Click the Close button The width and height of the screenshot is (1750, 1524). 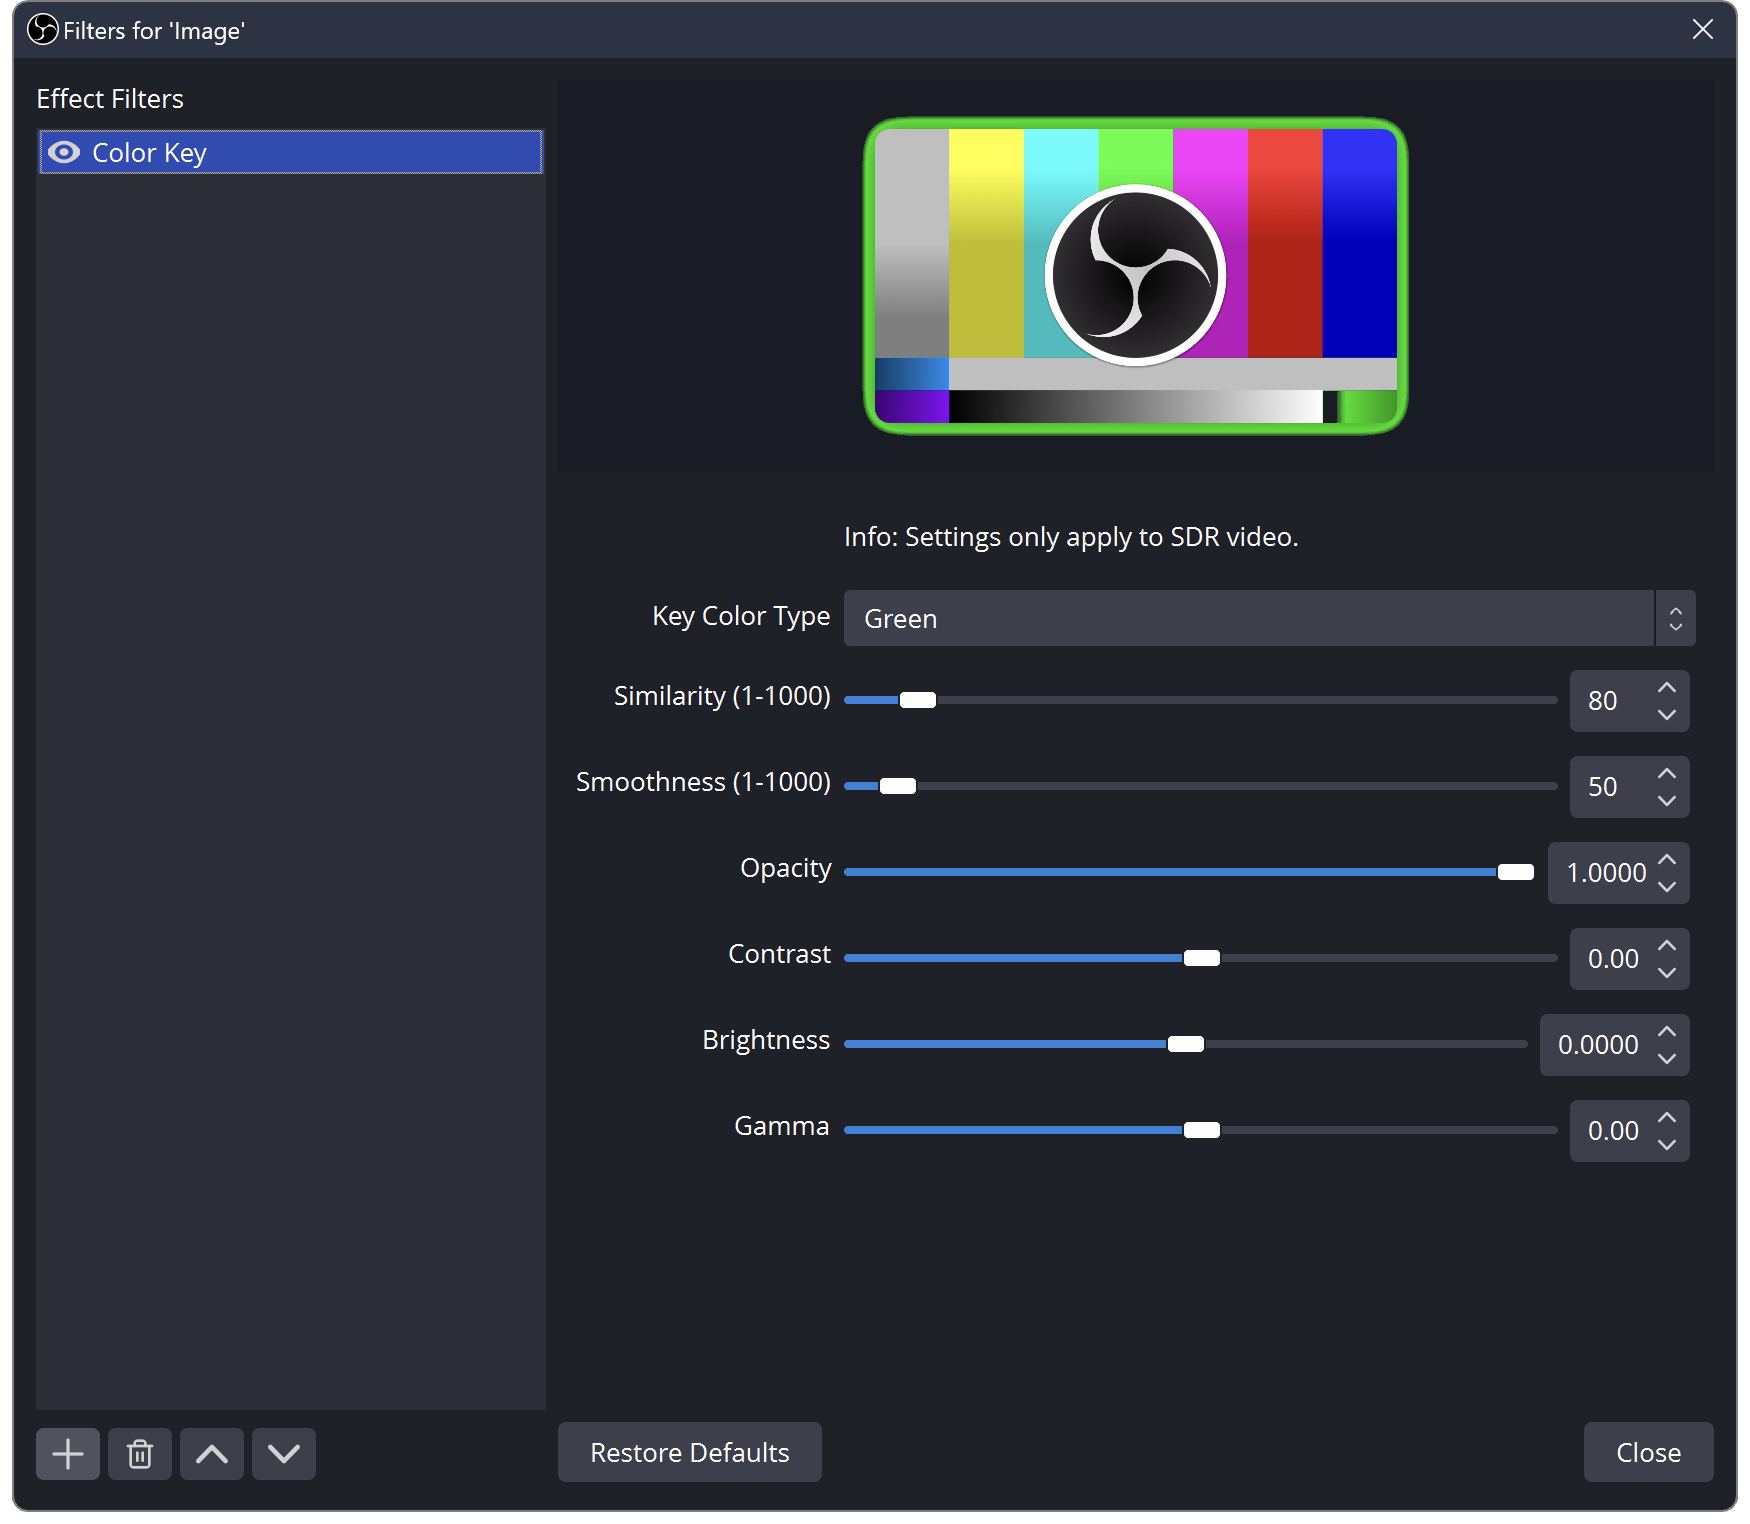click(x=1647, y=1452)
